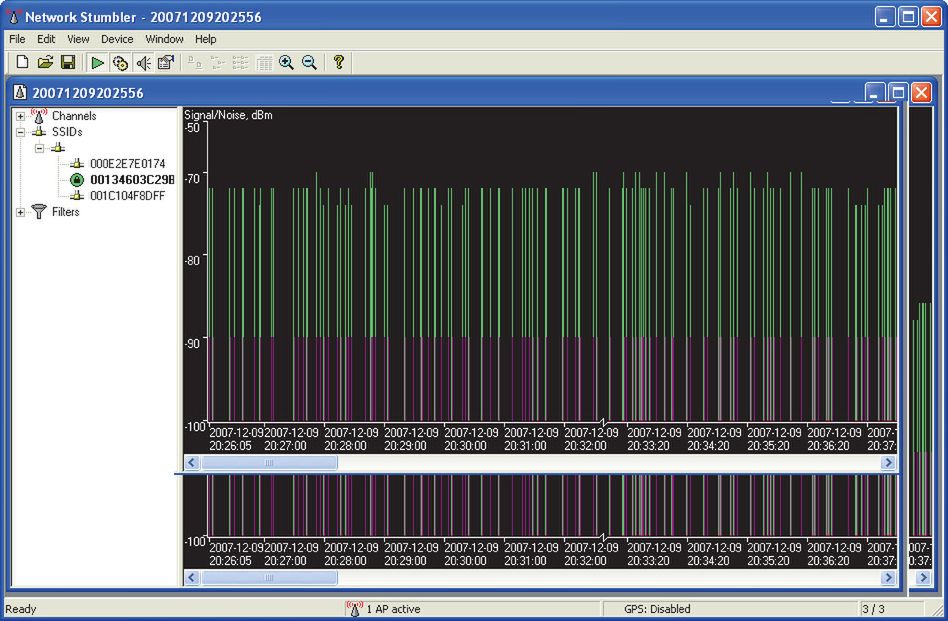Image resolution: width=948 pixels, height=621 pixels.
Task: Click the 'Signal/Noise, dBm' graph label
Action: pos(228,115)
